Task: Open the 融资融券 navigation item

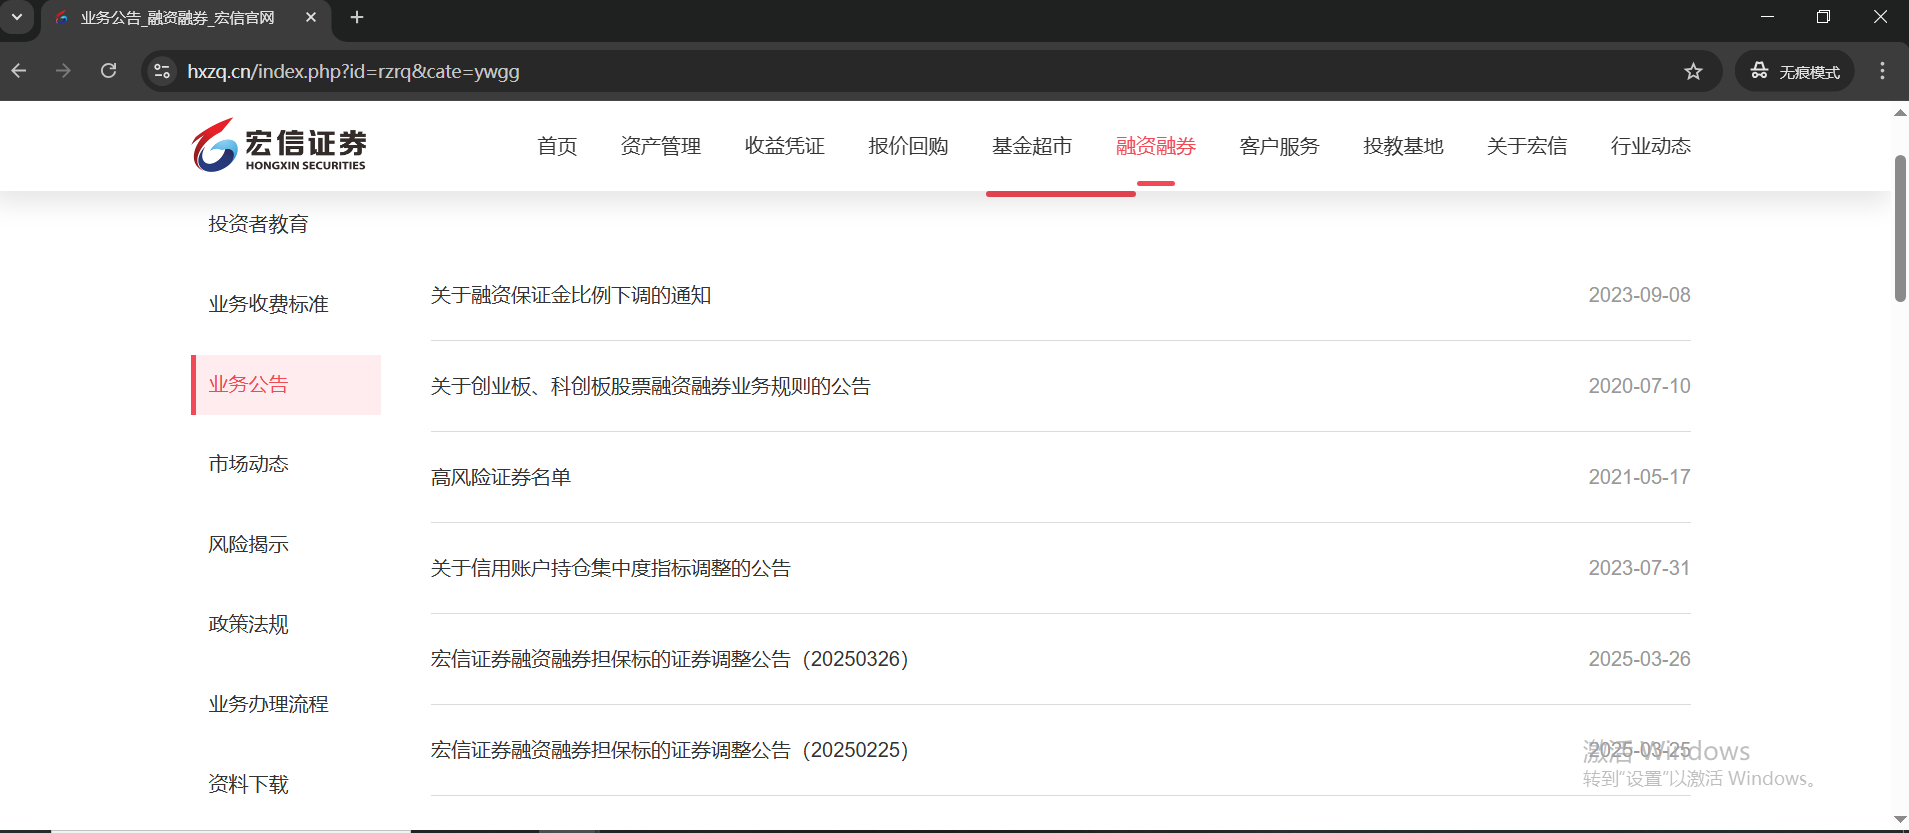Action: tap(1156, 146)
